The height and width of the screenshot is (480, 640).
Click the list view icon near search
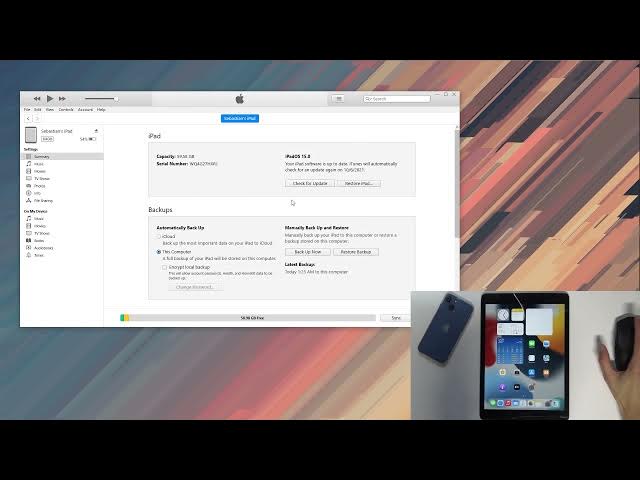coord(338,99)
